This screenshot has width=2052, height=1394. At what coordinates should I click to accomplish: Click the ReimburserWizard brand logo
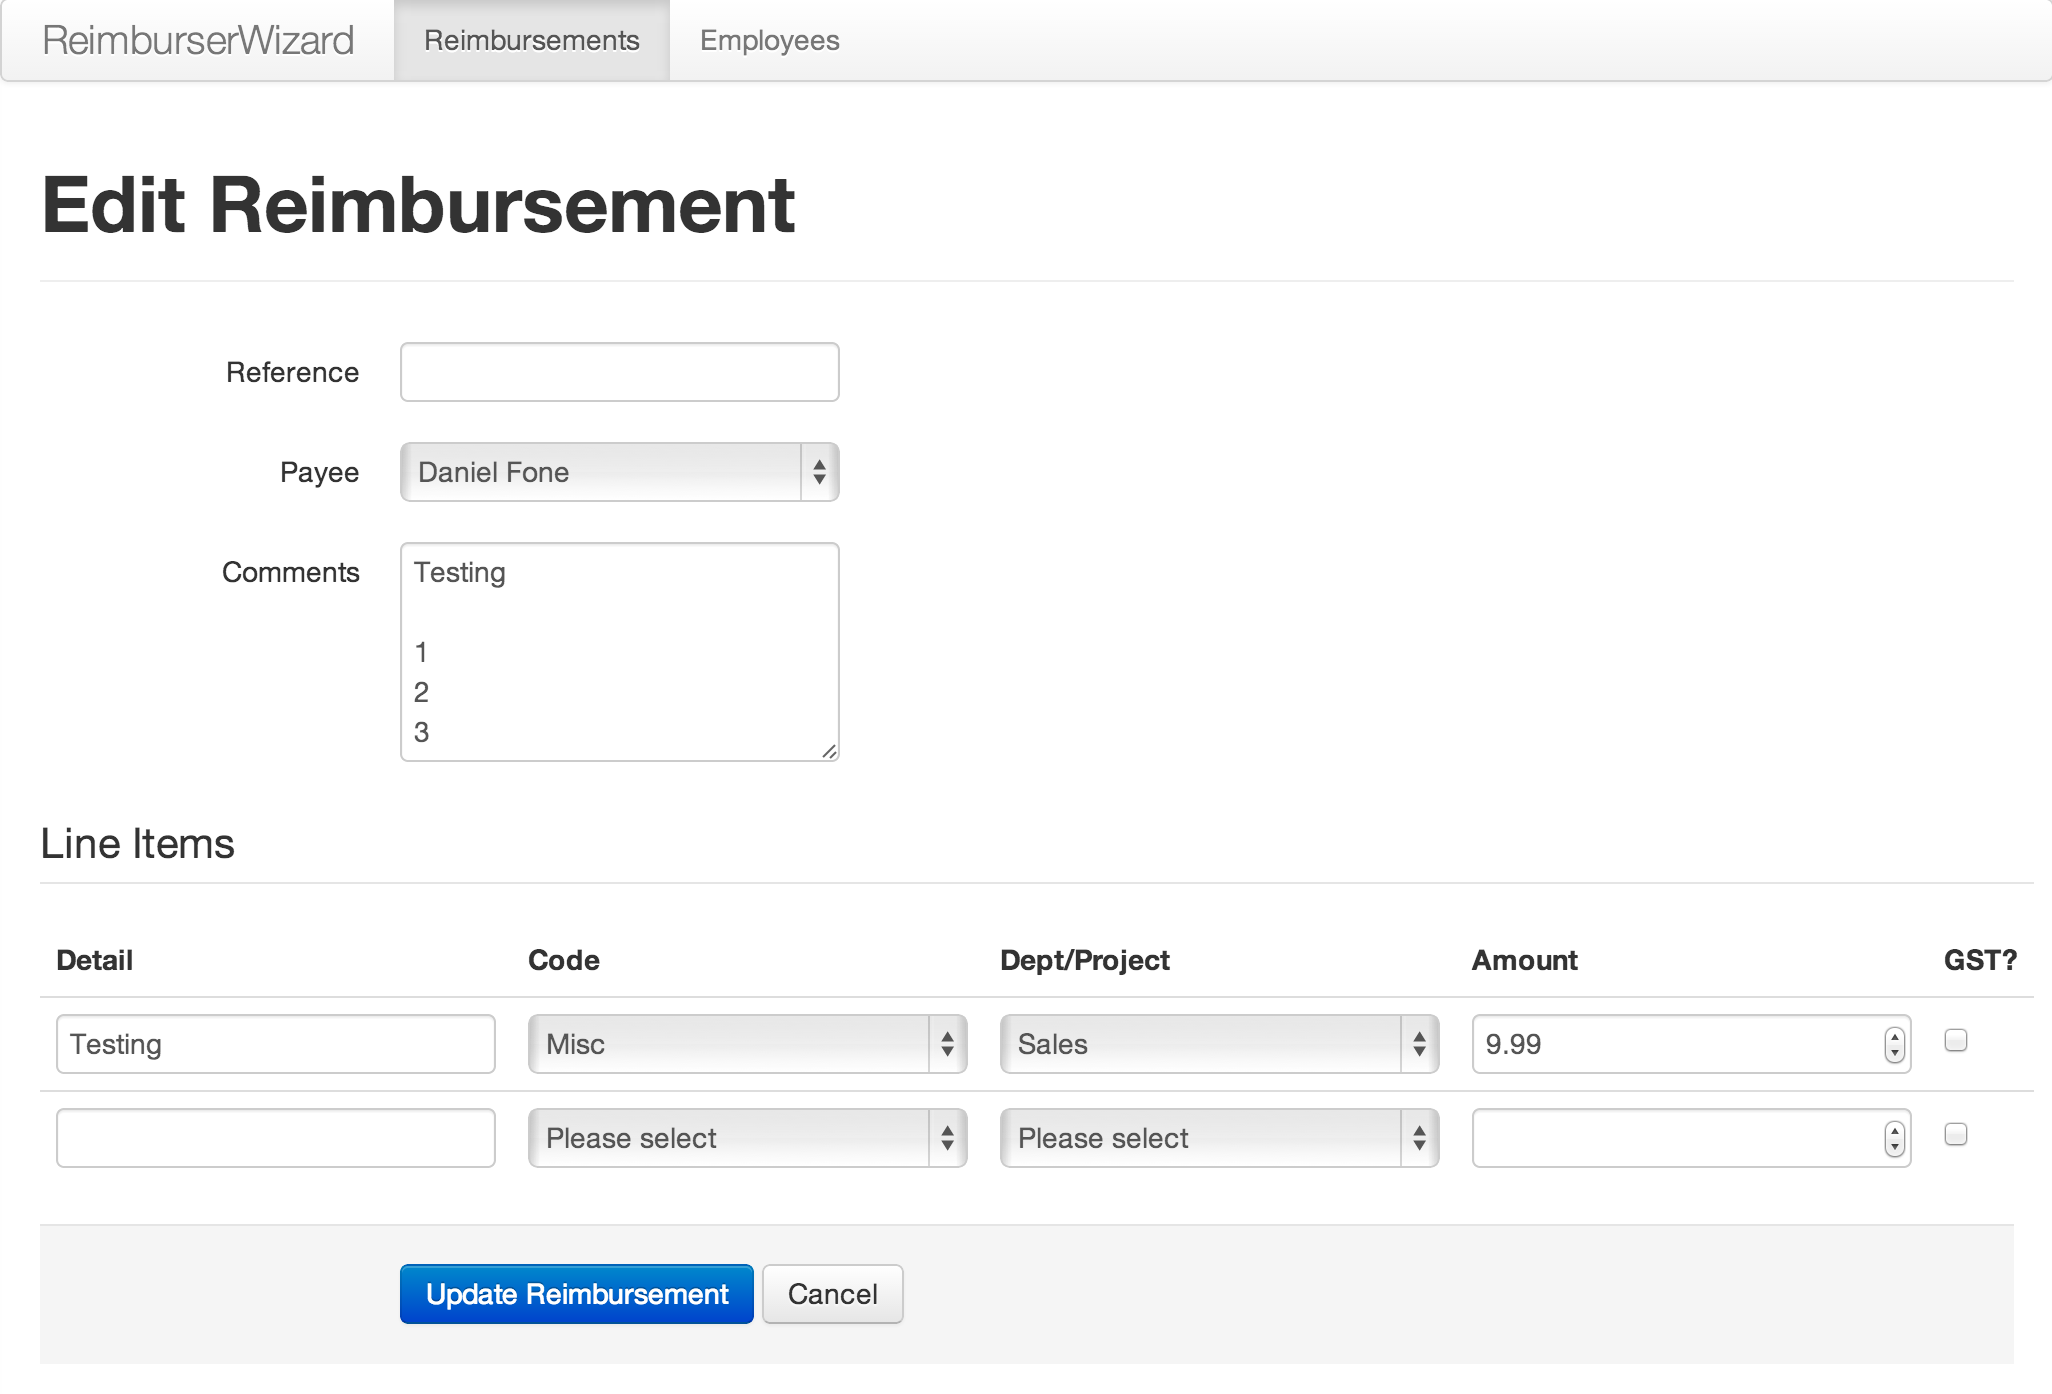198,40
